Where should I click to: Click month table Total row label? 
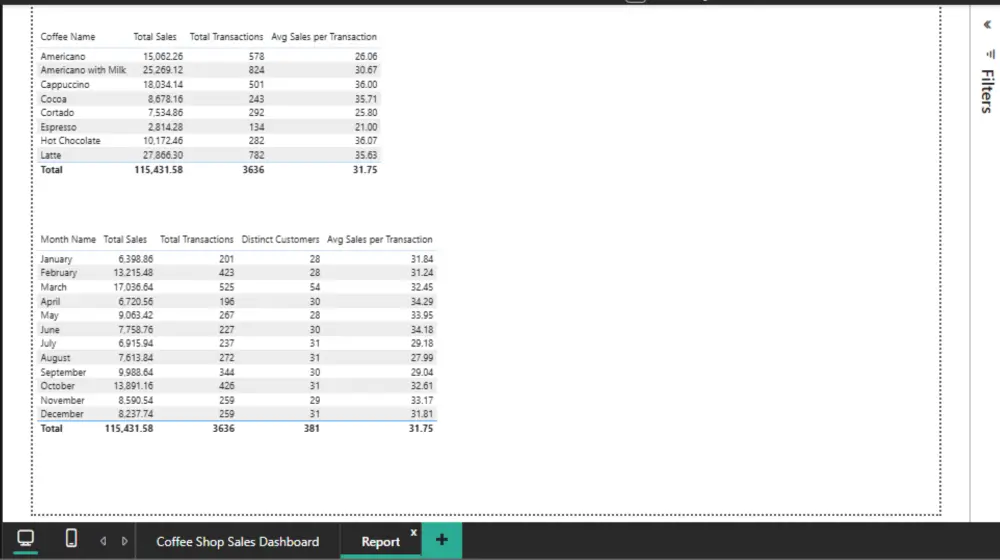coord(52,429)
